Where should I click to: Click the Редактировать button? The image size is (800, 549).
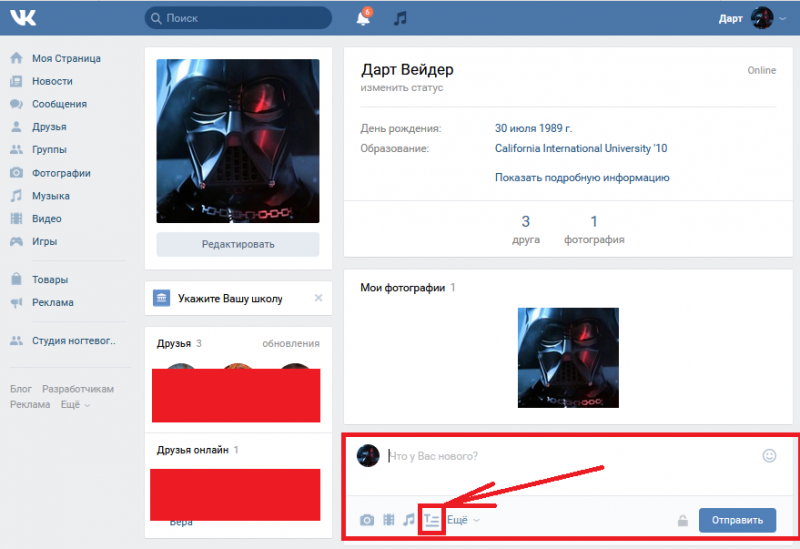tap(238, 244)
